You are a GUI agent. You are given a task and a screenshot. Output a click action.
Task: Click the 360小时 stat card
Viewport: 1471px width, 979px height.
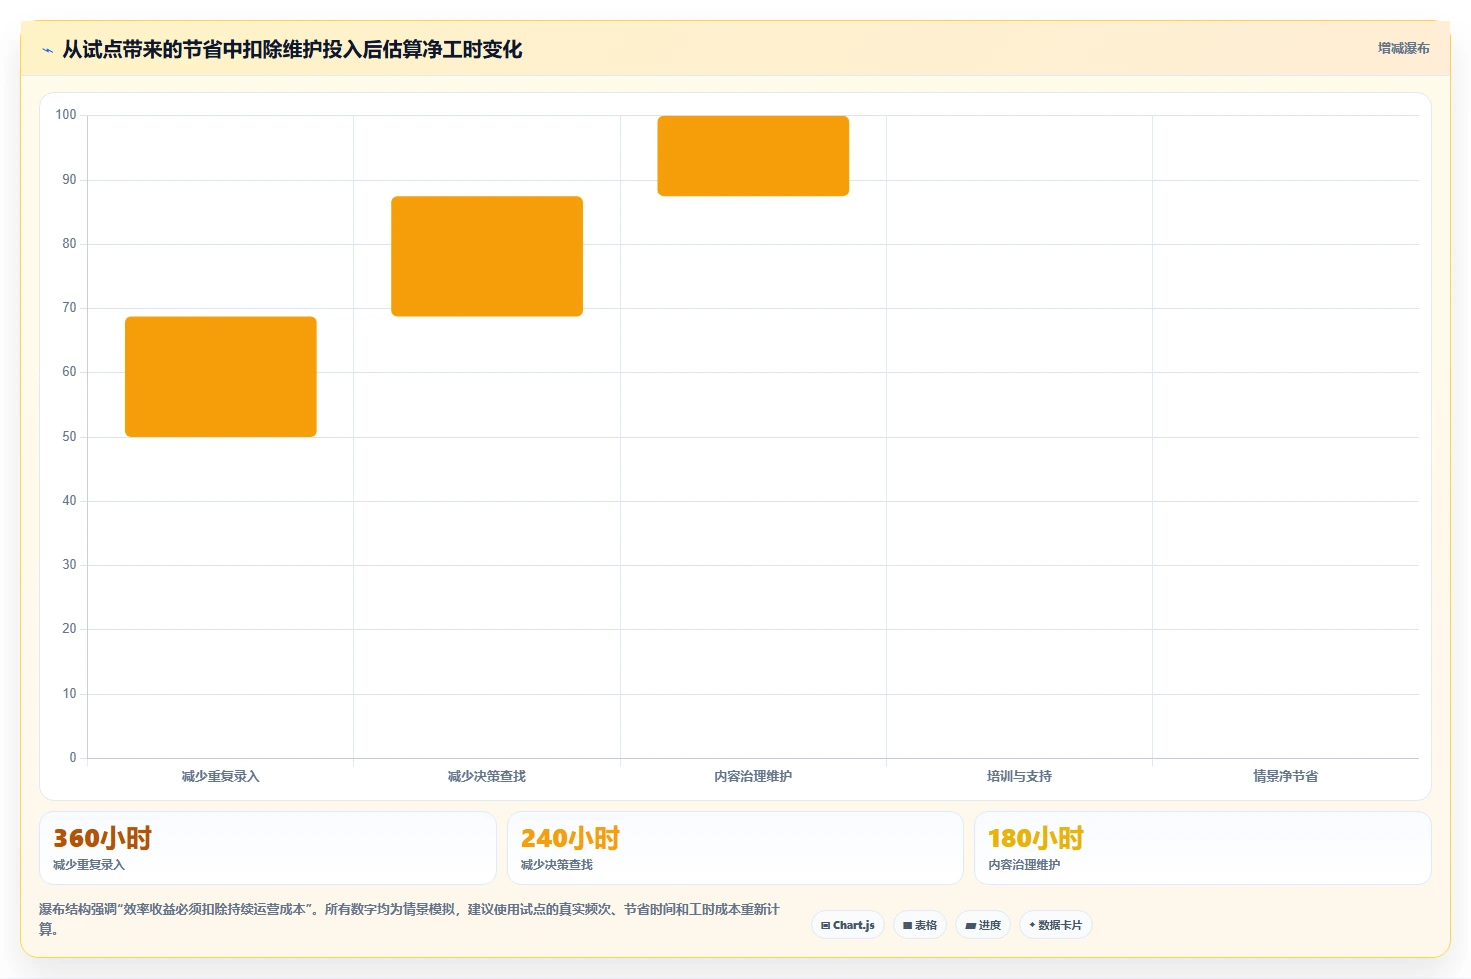pos(268,848)
